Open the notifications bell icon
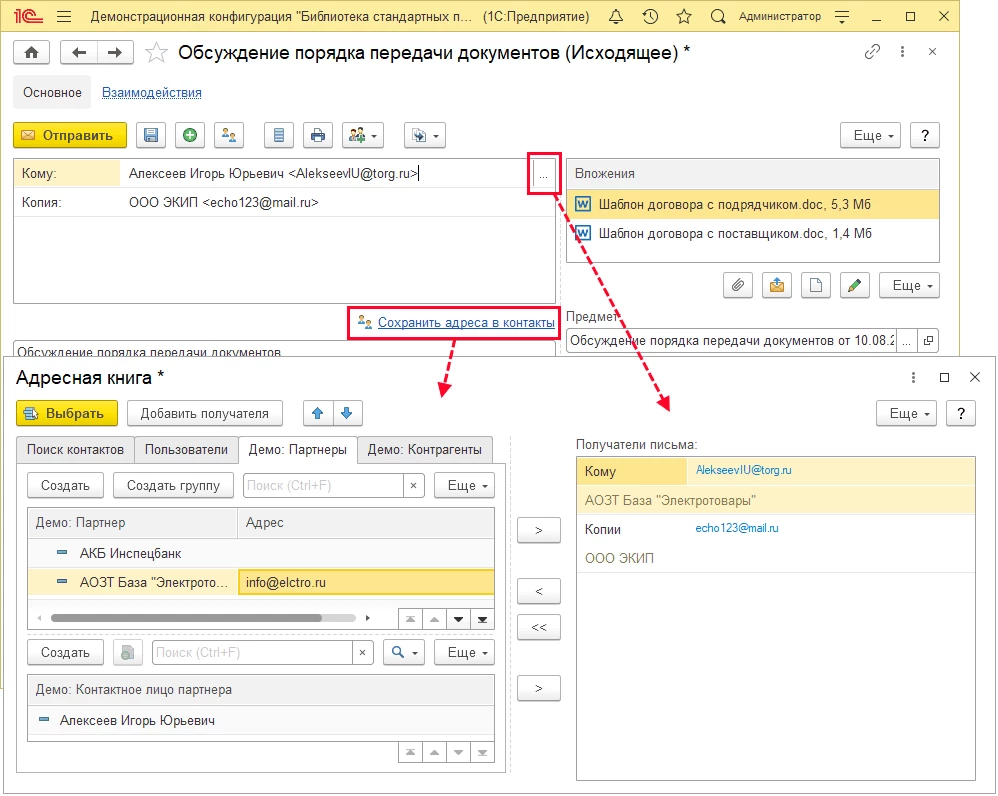 click(618, 17)
